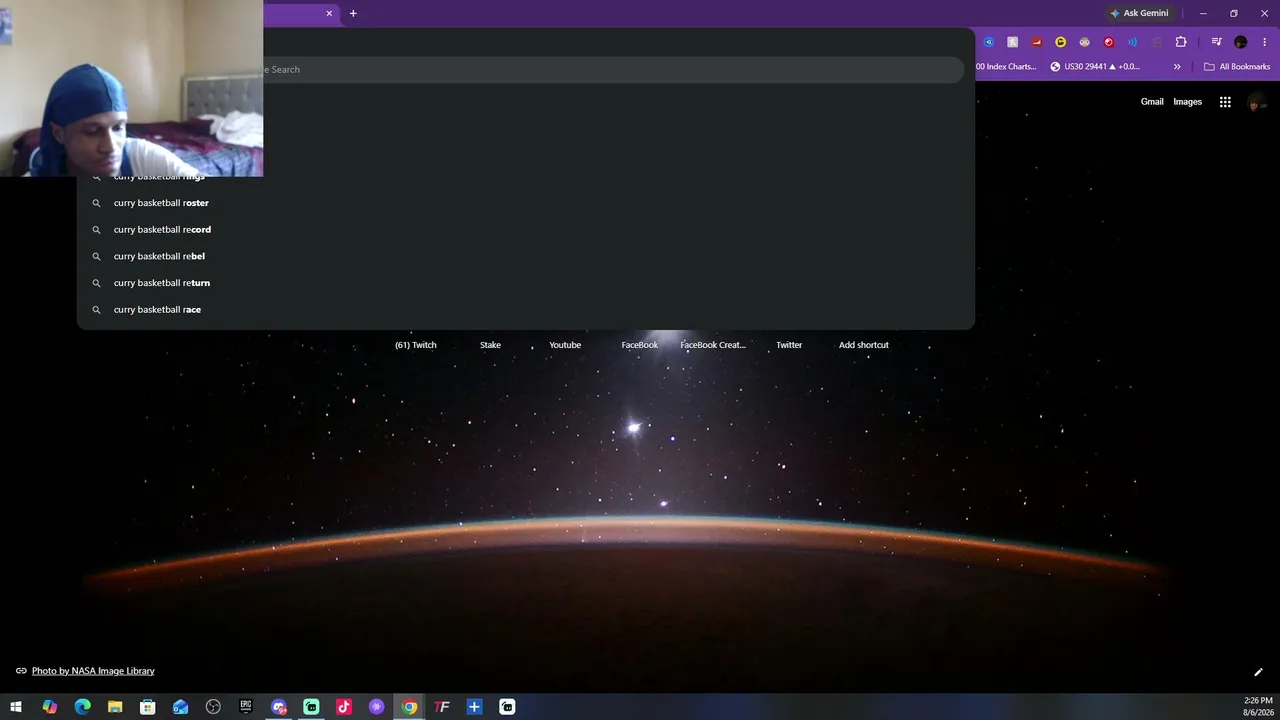Click the blue sound-waves extension icon
The image size is (1280, 720).
tap(1133, 42)
